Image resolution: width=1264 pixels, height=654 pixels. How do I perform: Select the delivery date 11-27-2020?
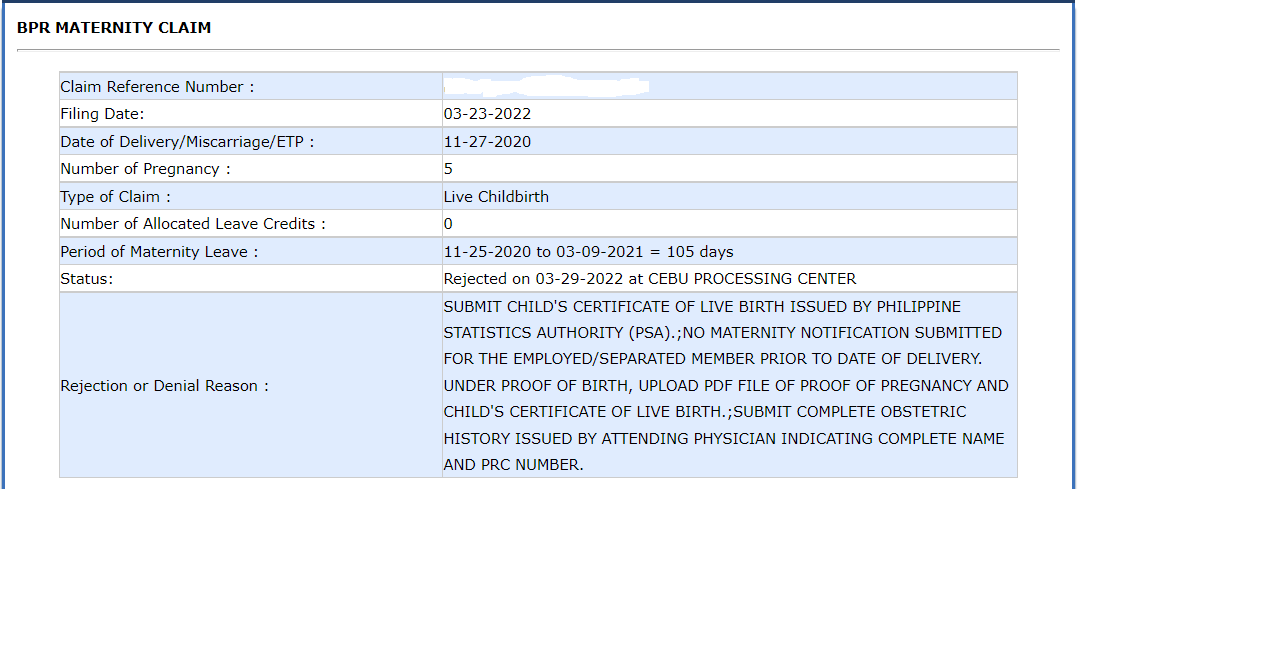487,141
